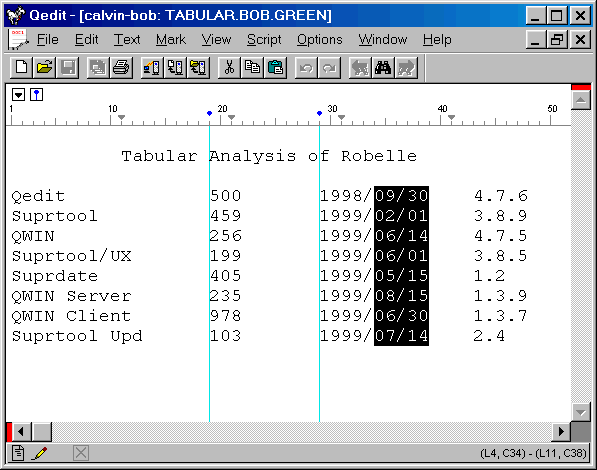The image size is (597, 470).
Task: Open the Options menu
Action: pos(319,40)
